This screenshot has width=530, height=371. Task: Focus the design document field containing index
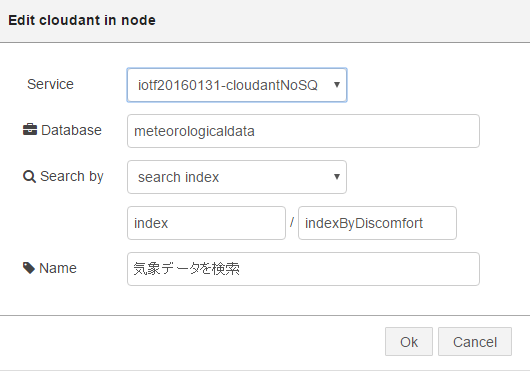tap(206, 223)
